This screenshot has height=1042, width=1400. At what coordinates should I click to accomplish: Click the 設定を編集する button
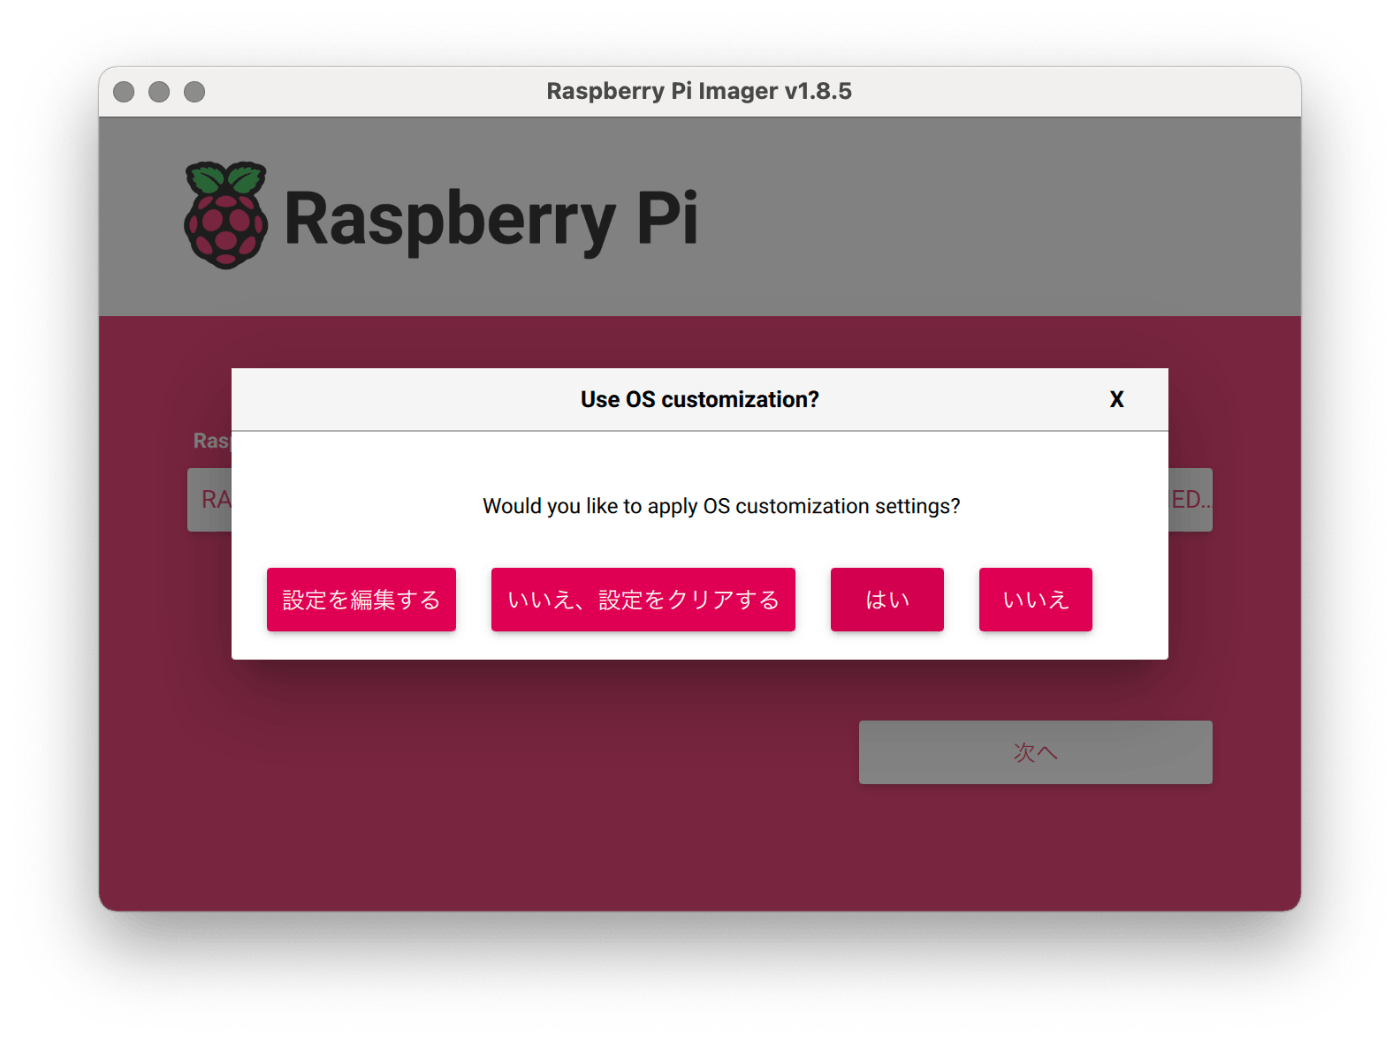(x=361, y=599)
